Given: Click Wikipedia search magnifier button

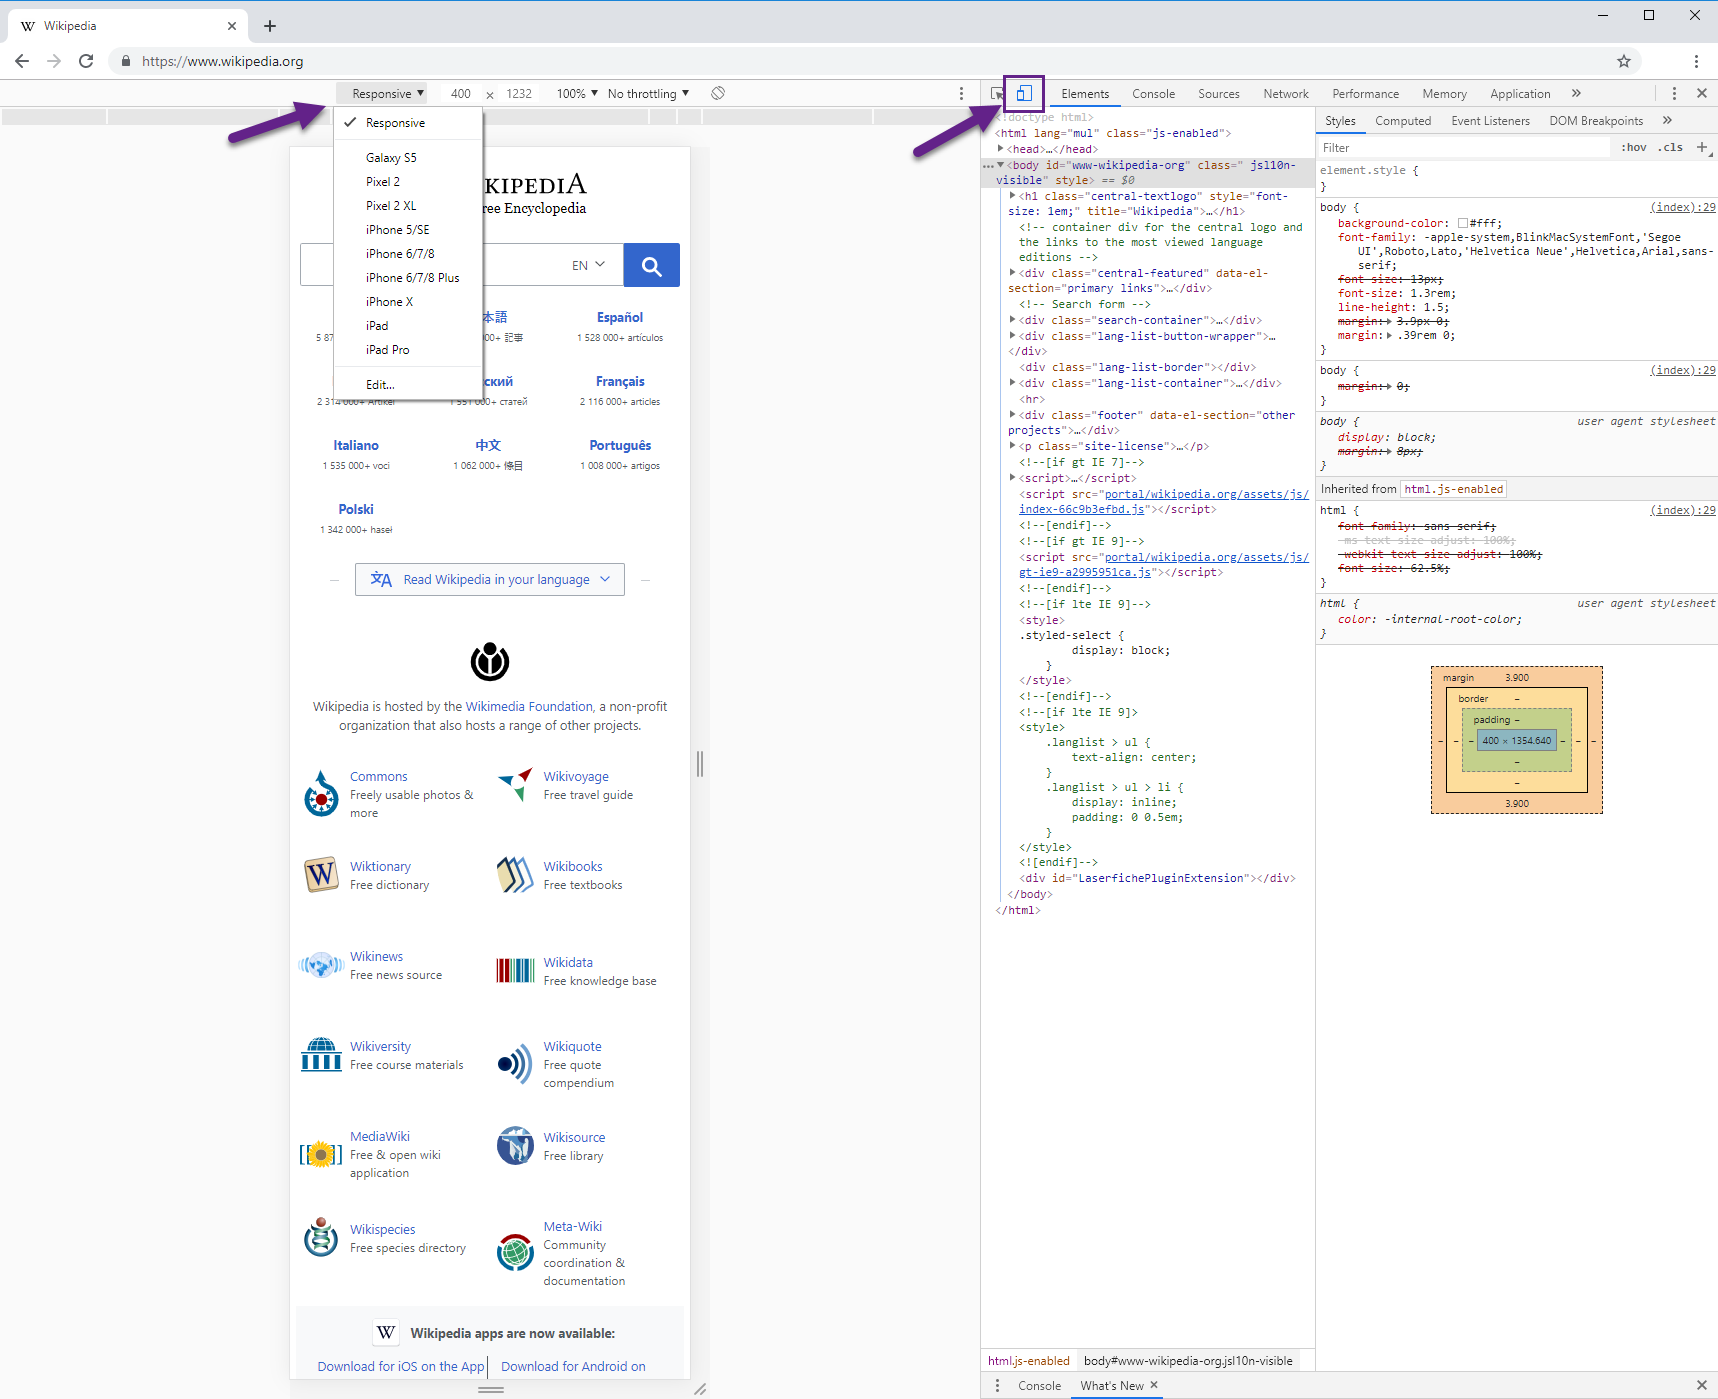Looking at the screenshot, I should (652, 265).
